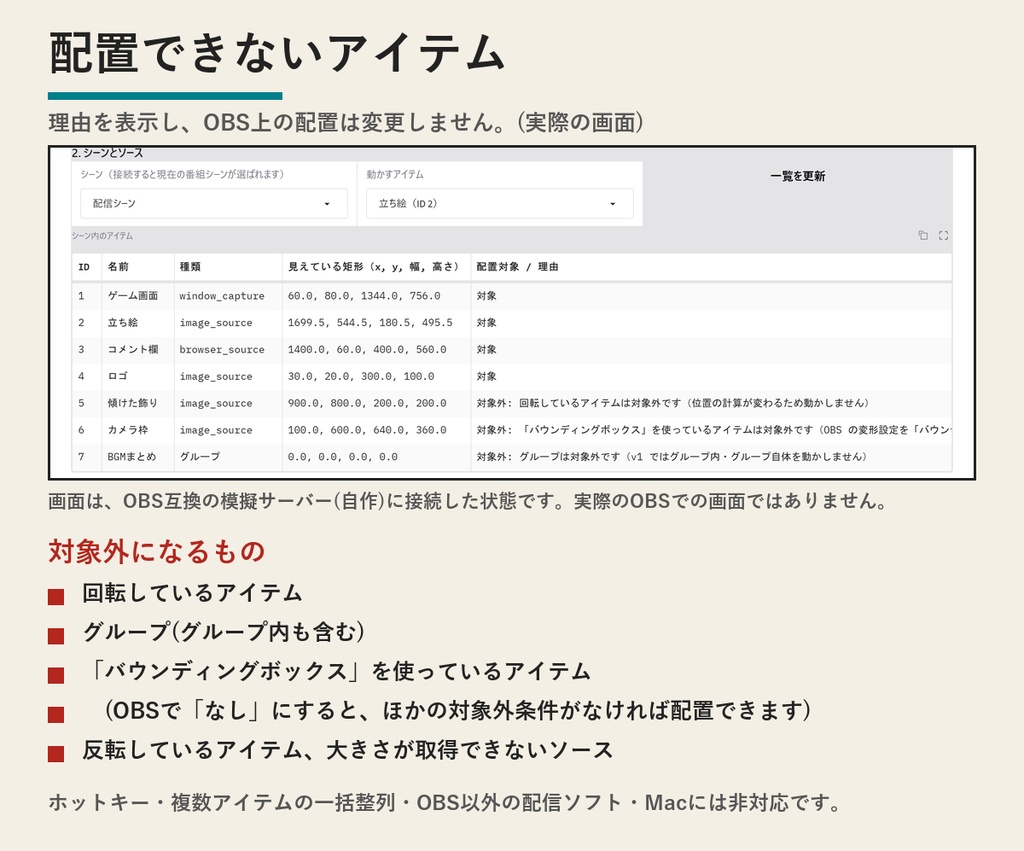Click rectangle value 900.0, 800.0, 200.0, 200.0
The width and height of the screenshot is (1024, 851).
click(376, 403)
